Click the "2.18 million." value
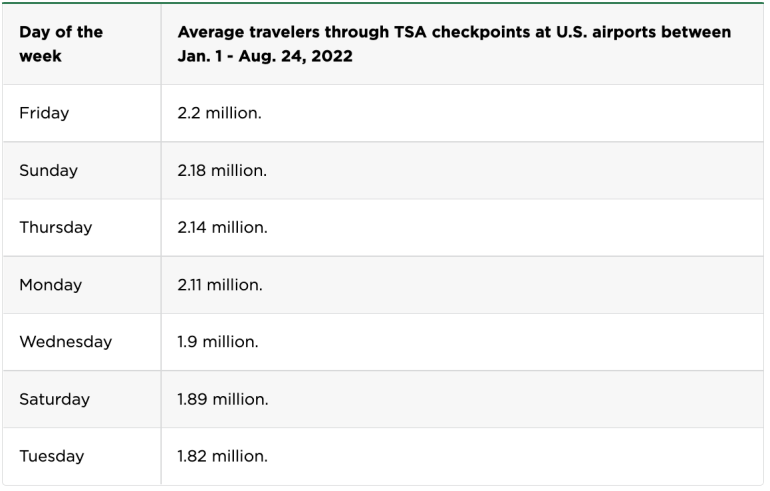The width and height of the screenshot is (770, 491). 222,170
